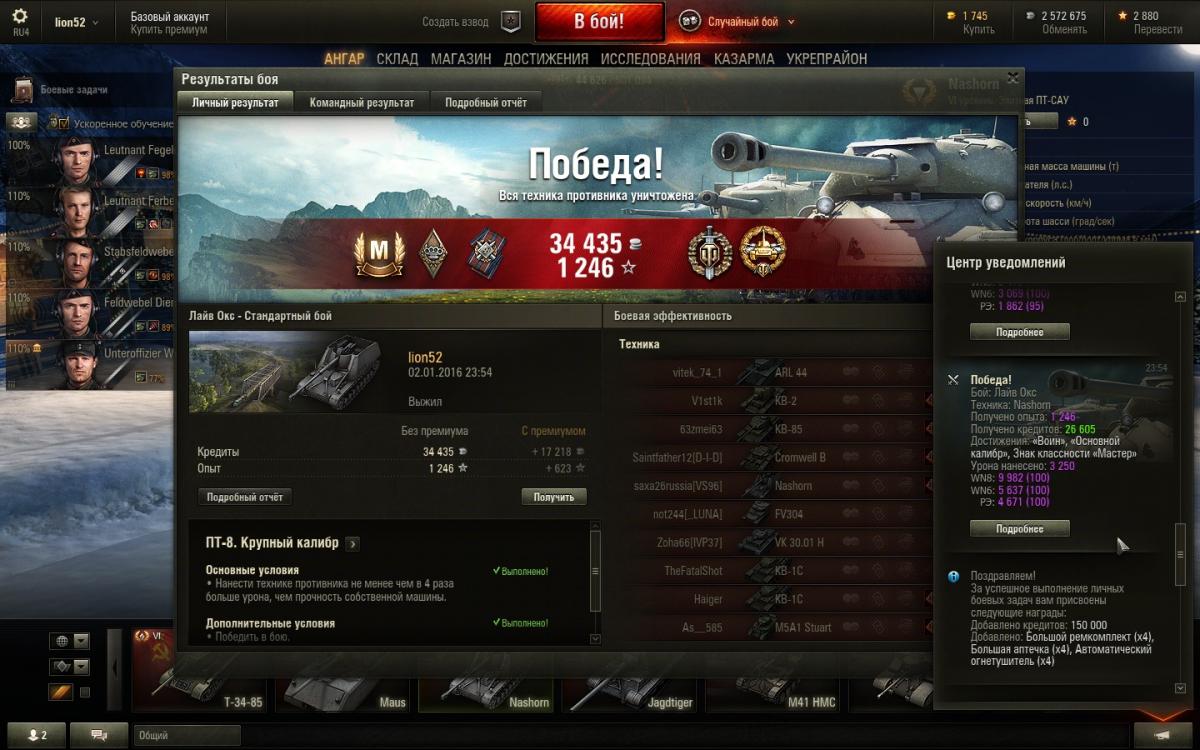Open the chat channels icon button
The image size is (1200, 750).
click(99, 735)
